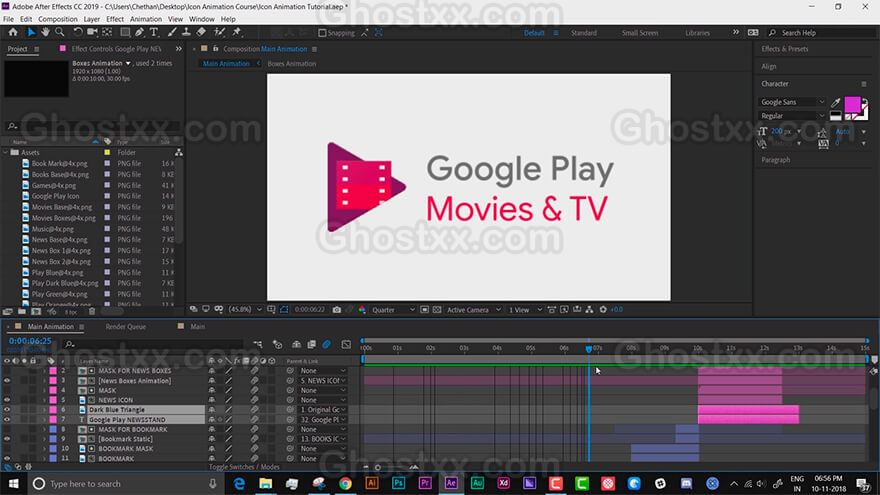
Task: Toggle transparency grid in viewer
Action: point(437,310)
